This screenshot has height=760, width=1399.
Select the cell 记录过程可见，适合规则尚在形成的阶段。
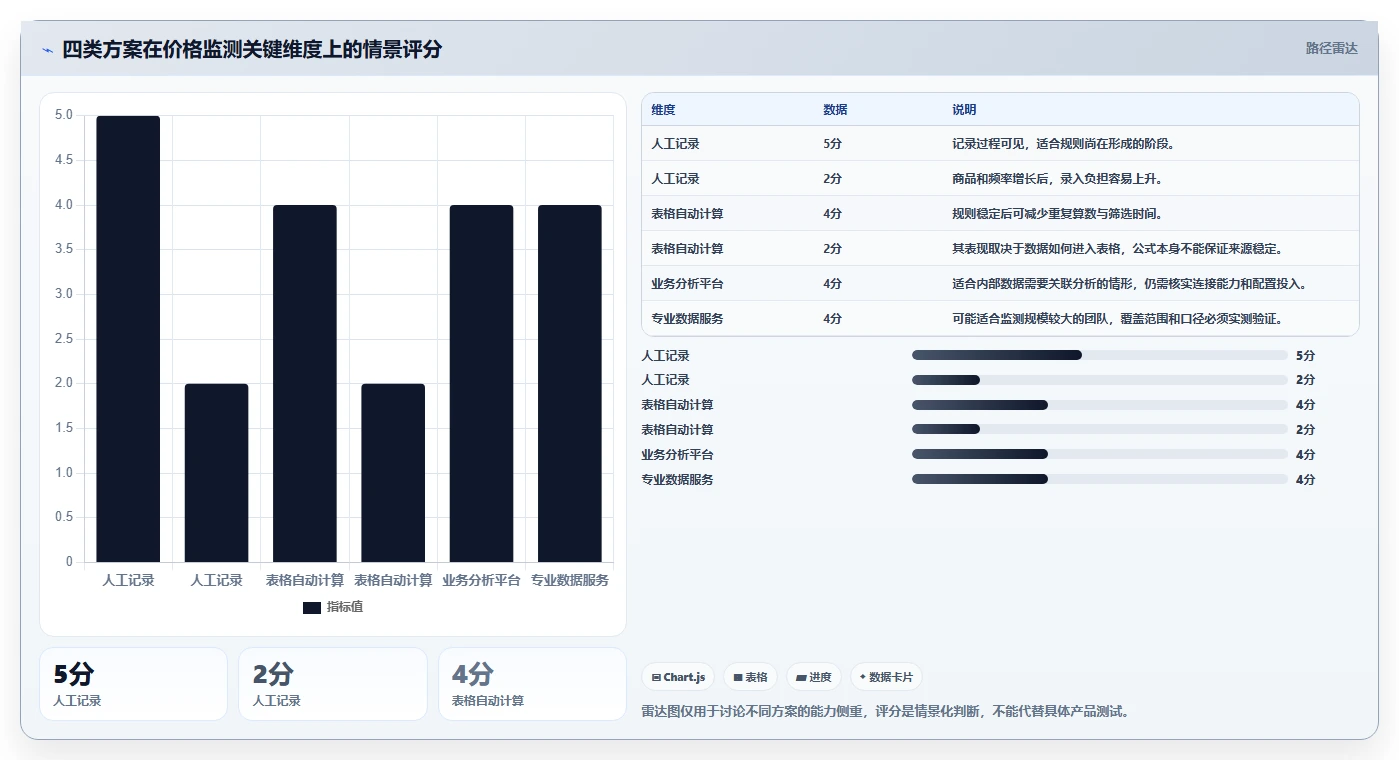click(x=1063, y=144)
